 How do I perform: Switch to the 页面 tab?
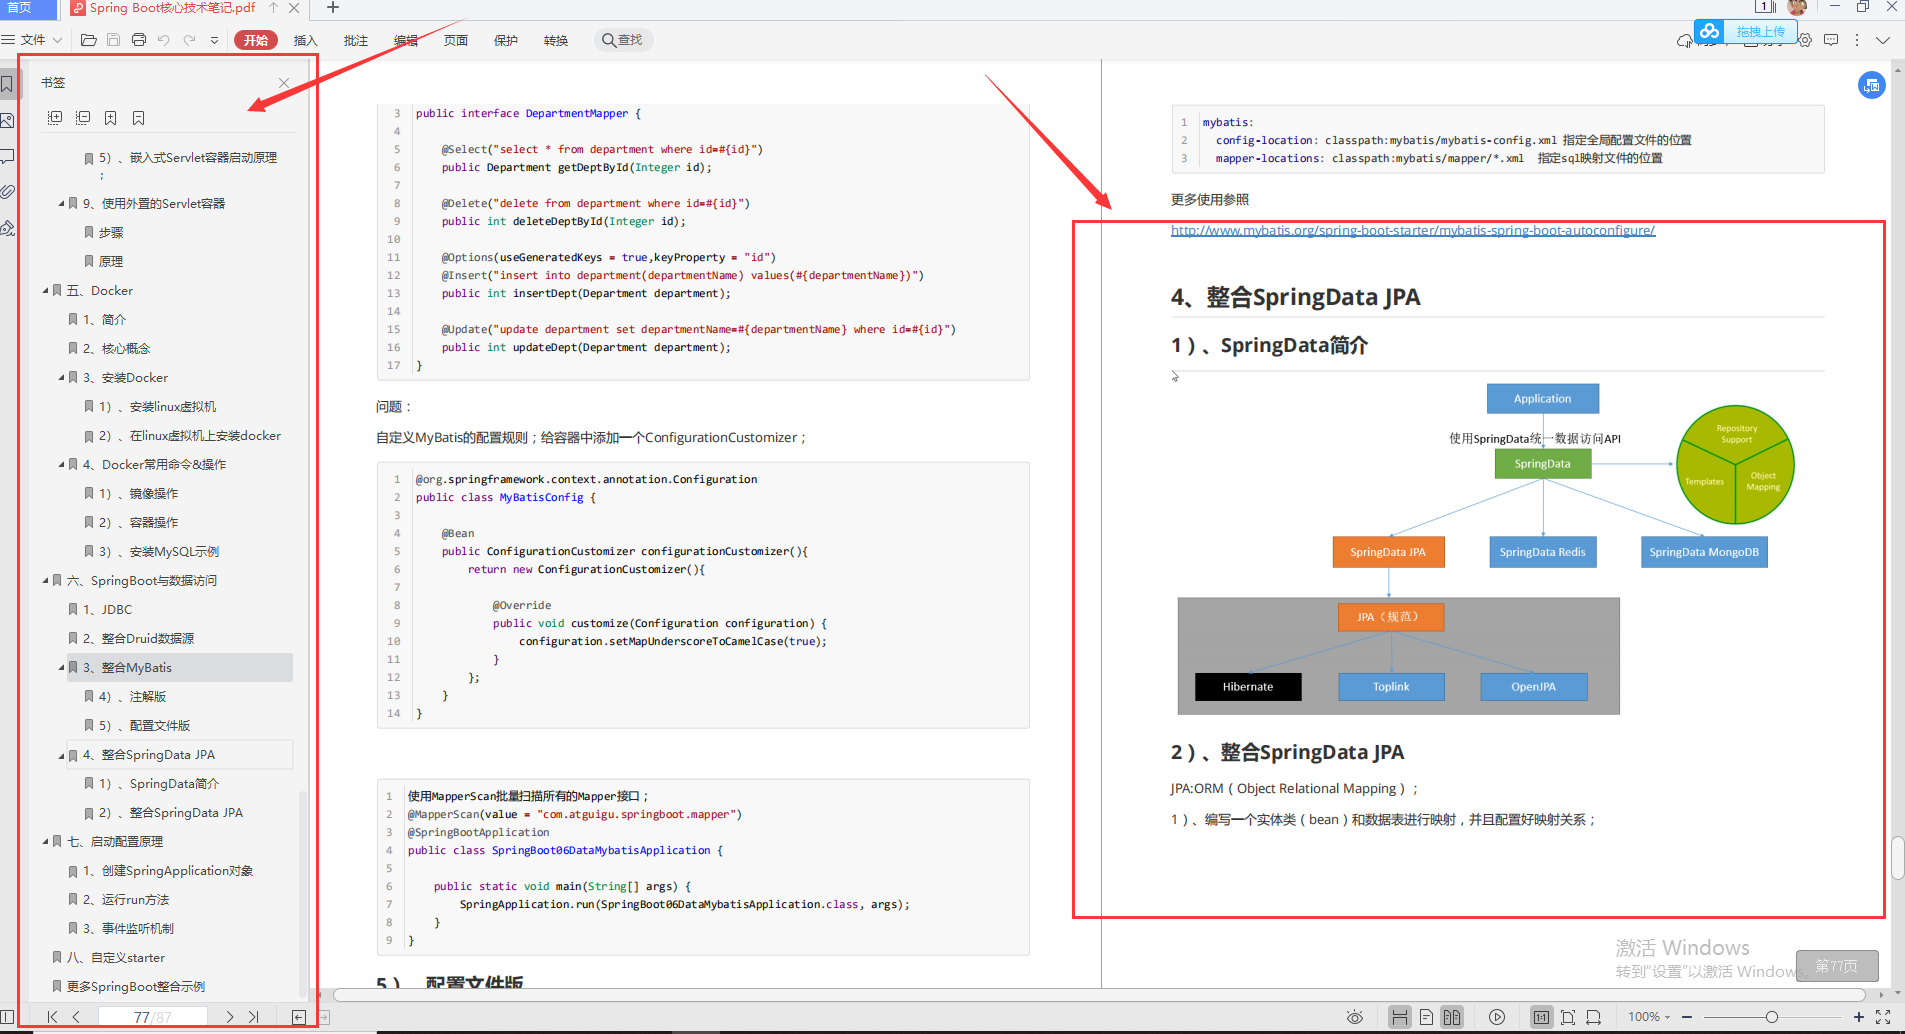[x=456, y=40]
